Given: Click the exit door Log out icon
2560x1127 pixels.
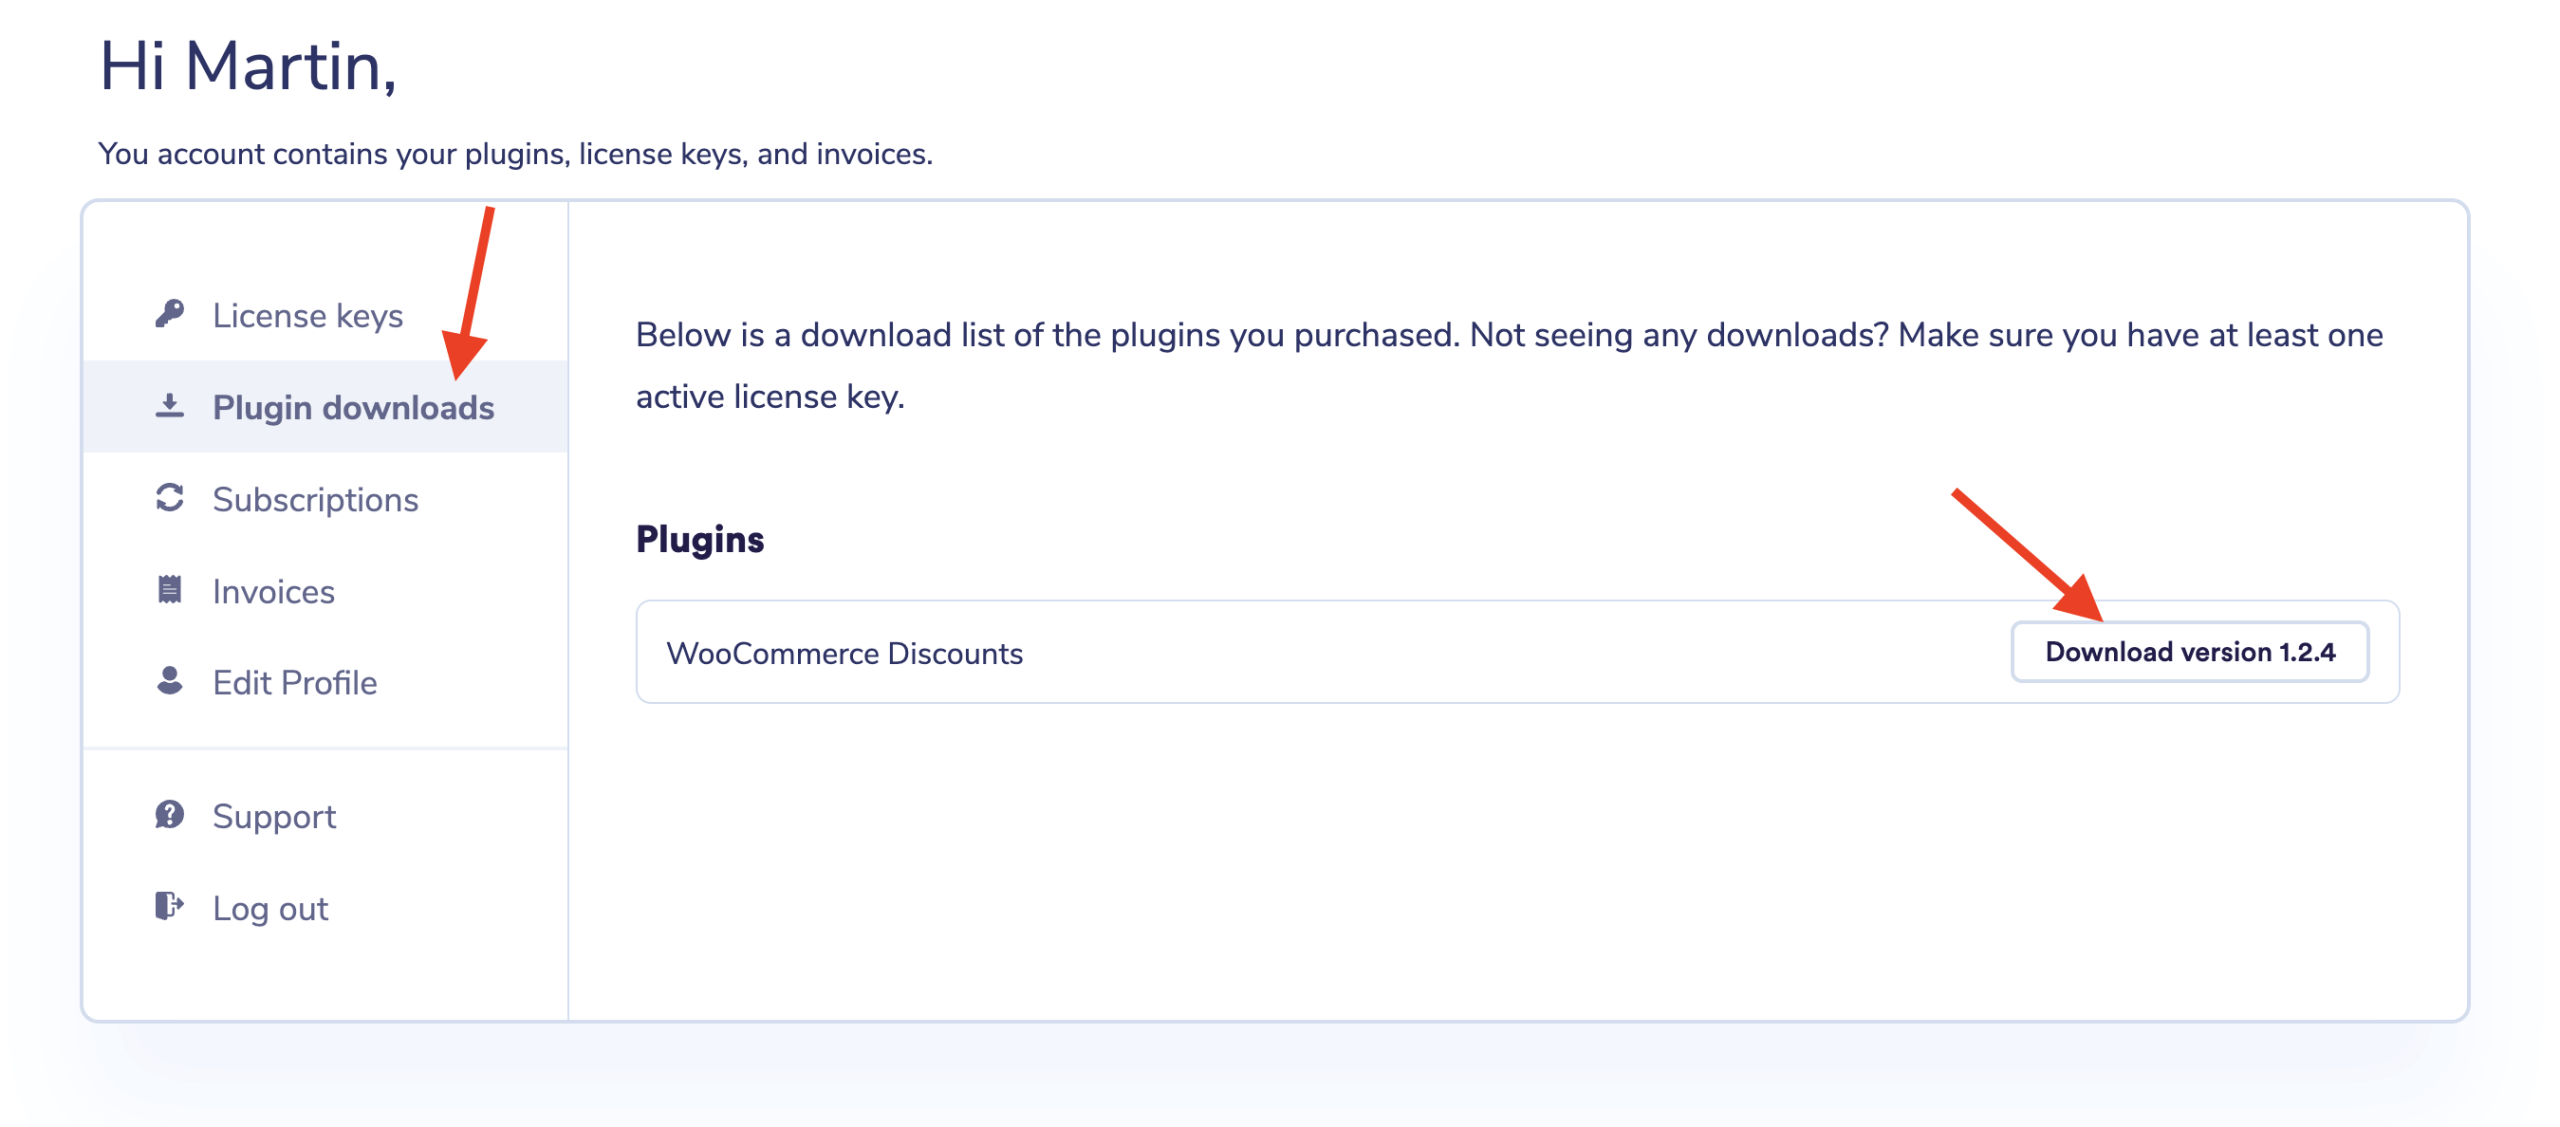Looking at the screenshot, I should point(170,906).
